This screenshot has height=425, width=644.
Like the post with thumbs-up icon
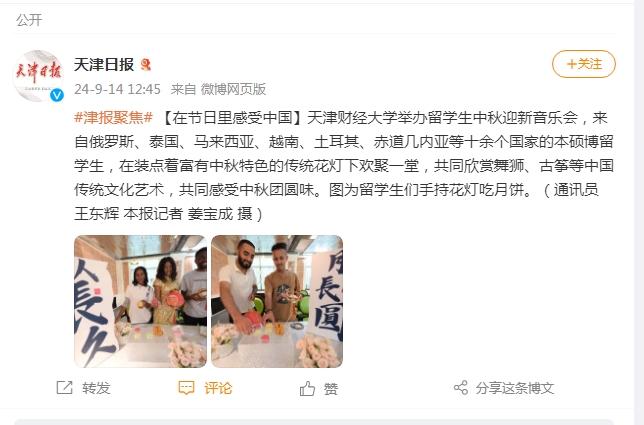[x=307, y=388]
